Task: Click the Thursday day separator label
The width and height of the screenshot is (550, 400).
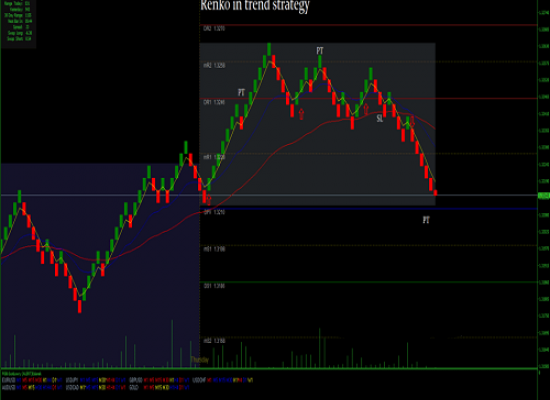Action: click(200, 360)
